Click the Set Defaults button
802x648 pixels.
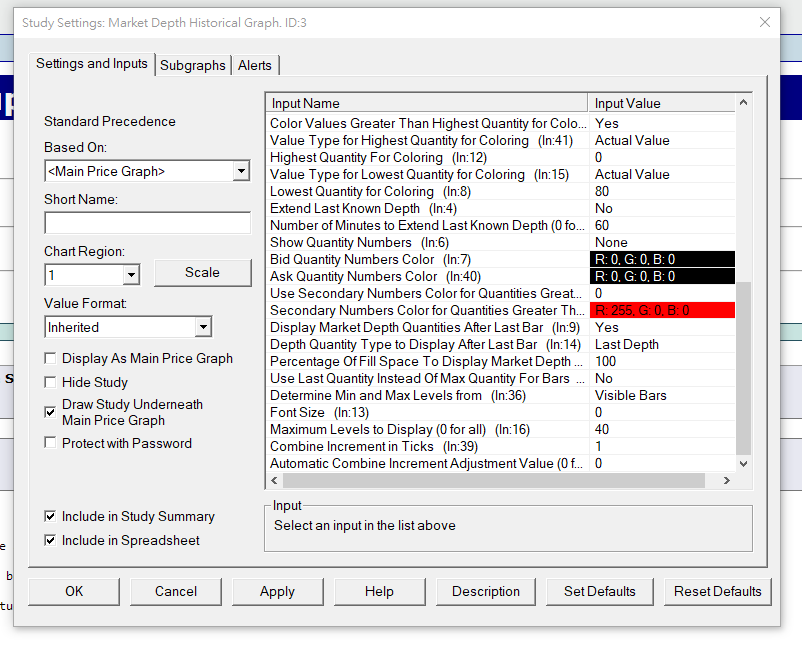(x=599, y=592)
